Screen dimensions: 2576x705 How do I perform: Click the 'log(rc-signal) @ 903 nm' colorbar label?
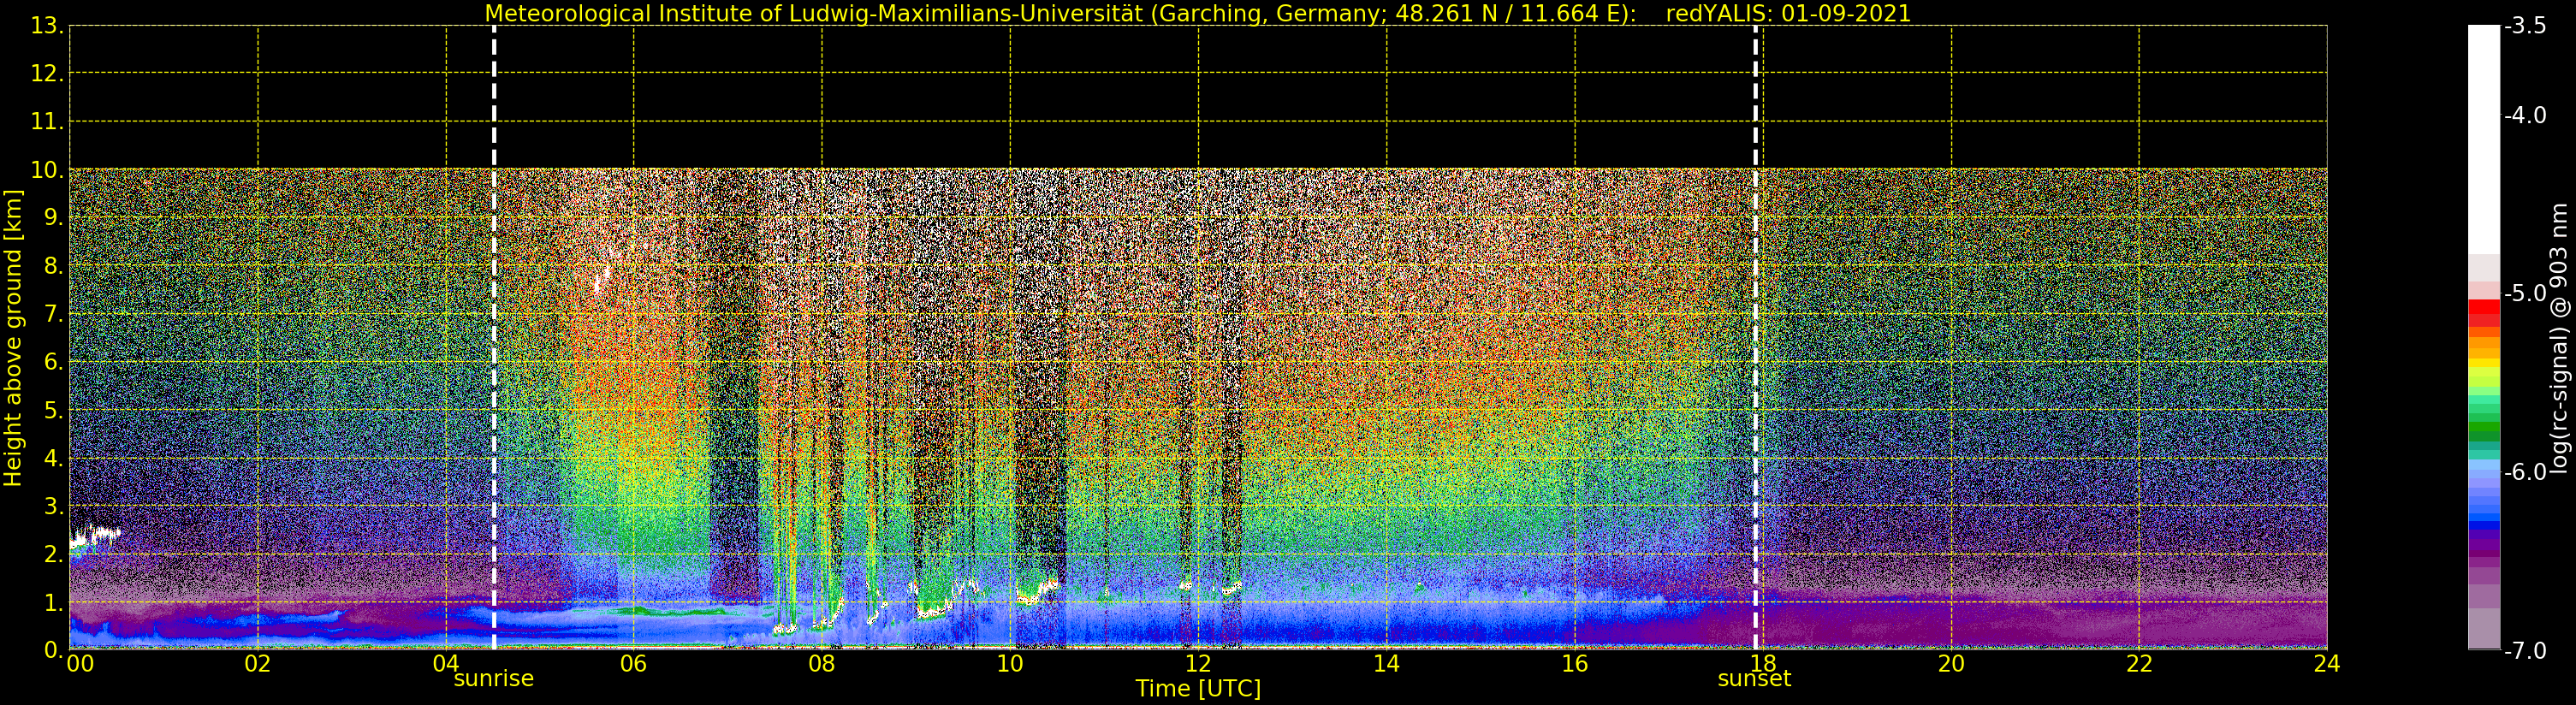pyautogui.click(x=2559, y=338)
